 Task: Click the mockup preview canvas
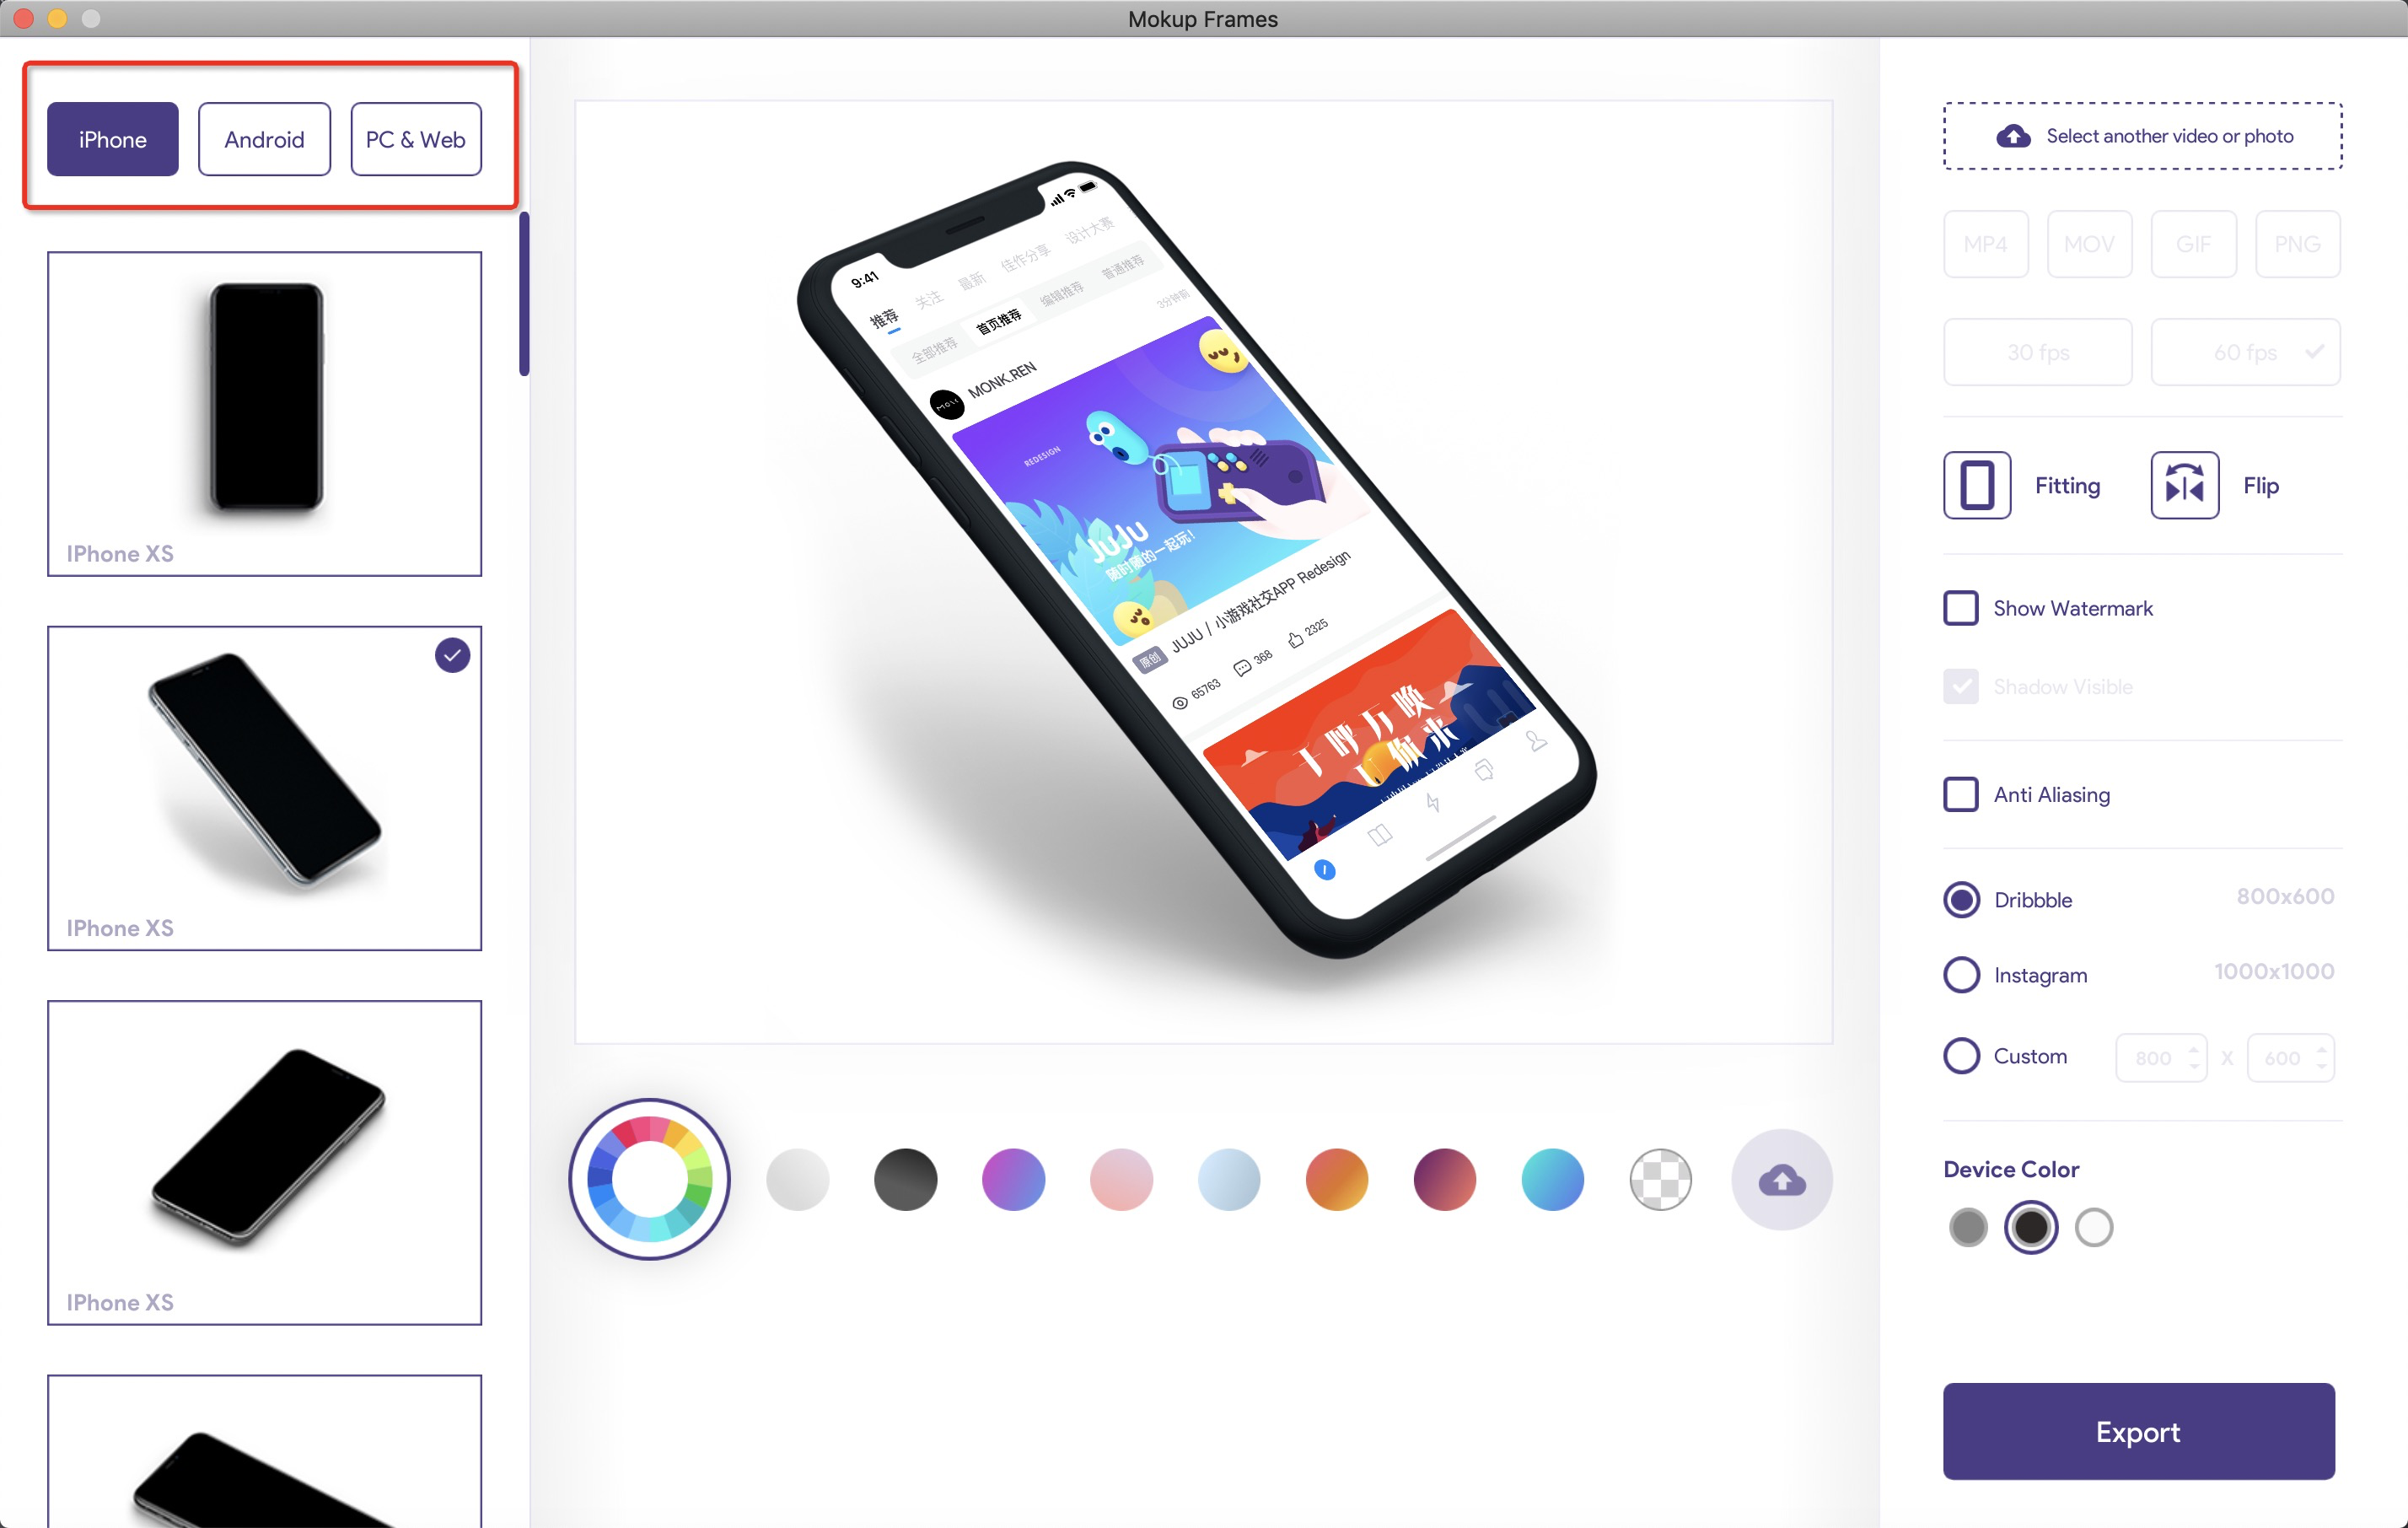coord(1203,572)
